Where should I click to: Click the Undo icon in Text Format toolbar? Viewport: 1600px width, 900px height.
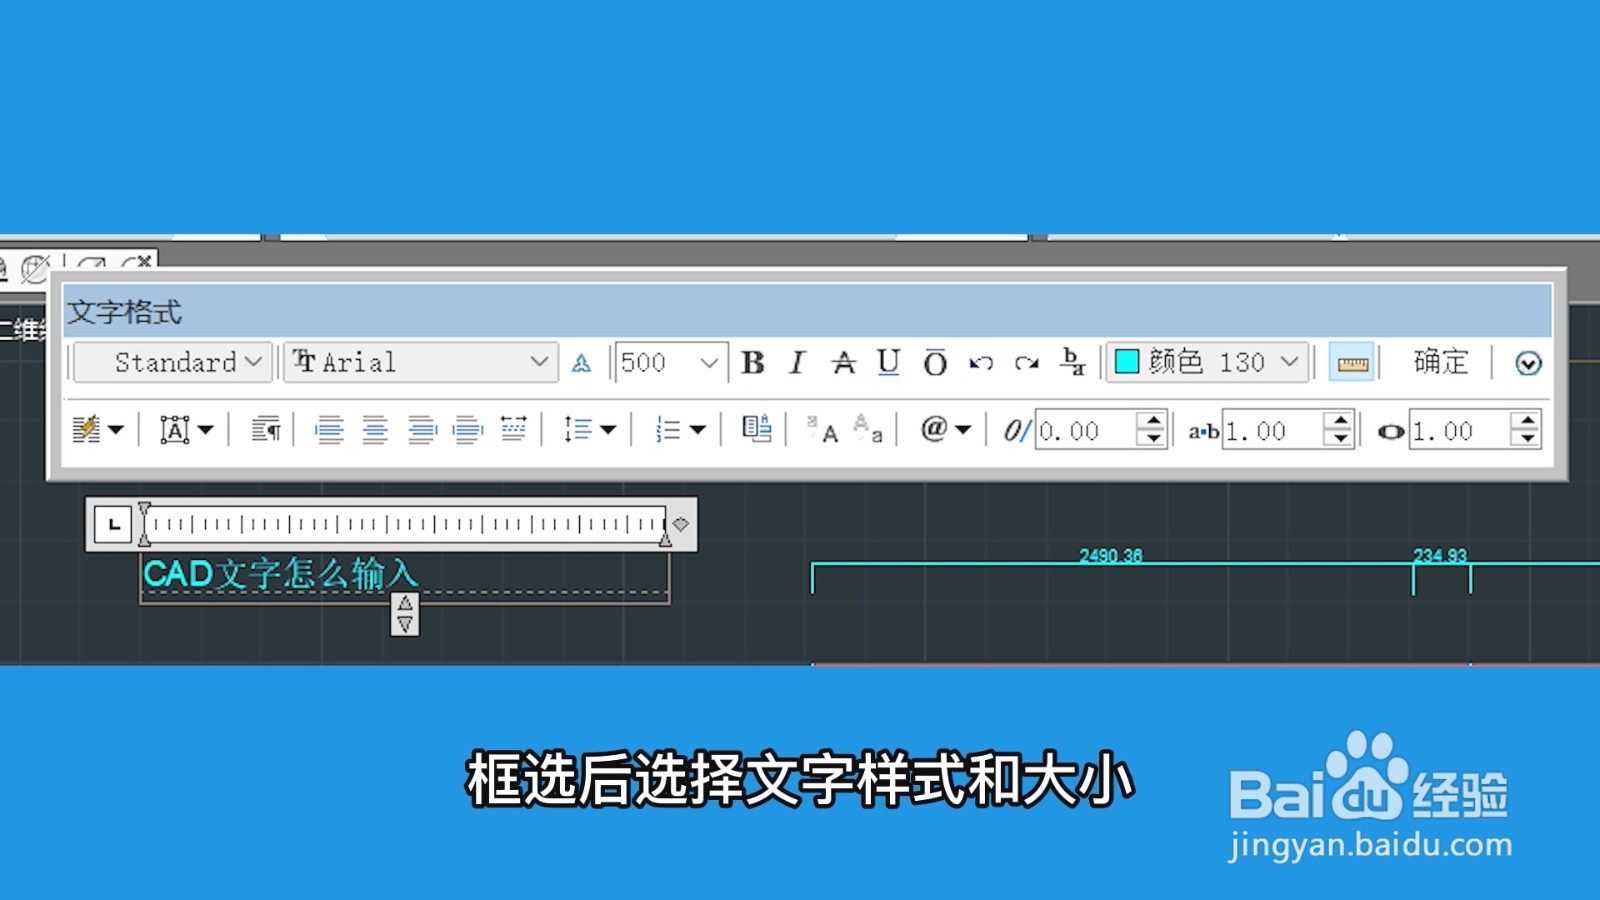[980, 363]
